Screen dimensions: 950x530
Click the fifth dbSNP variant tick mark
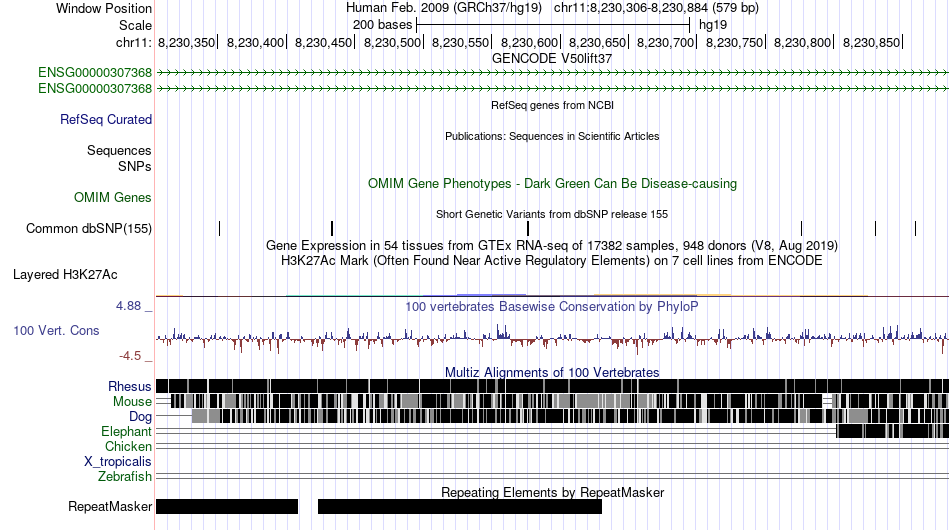point(875,228)
